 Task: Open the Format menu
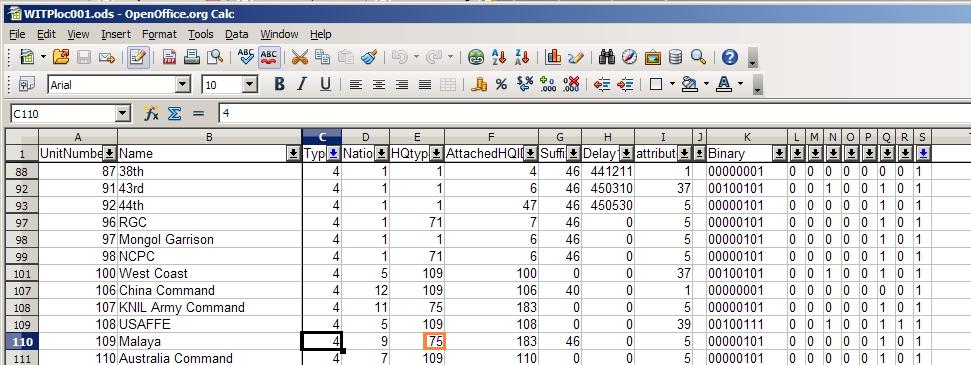coord(159,34)
